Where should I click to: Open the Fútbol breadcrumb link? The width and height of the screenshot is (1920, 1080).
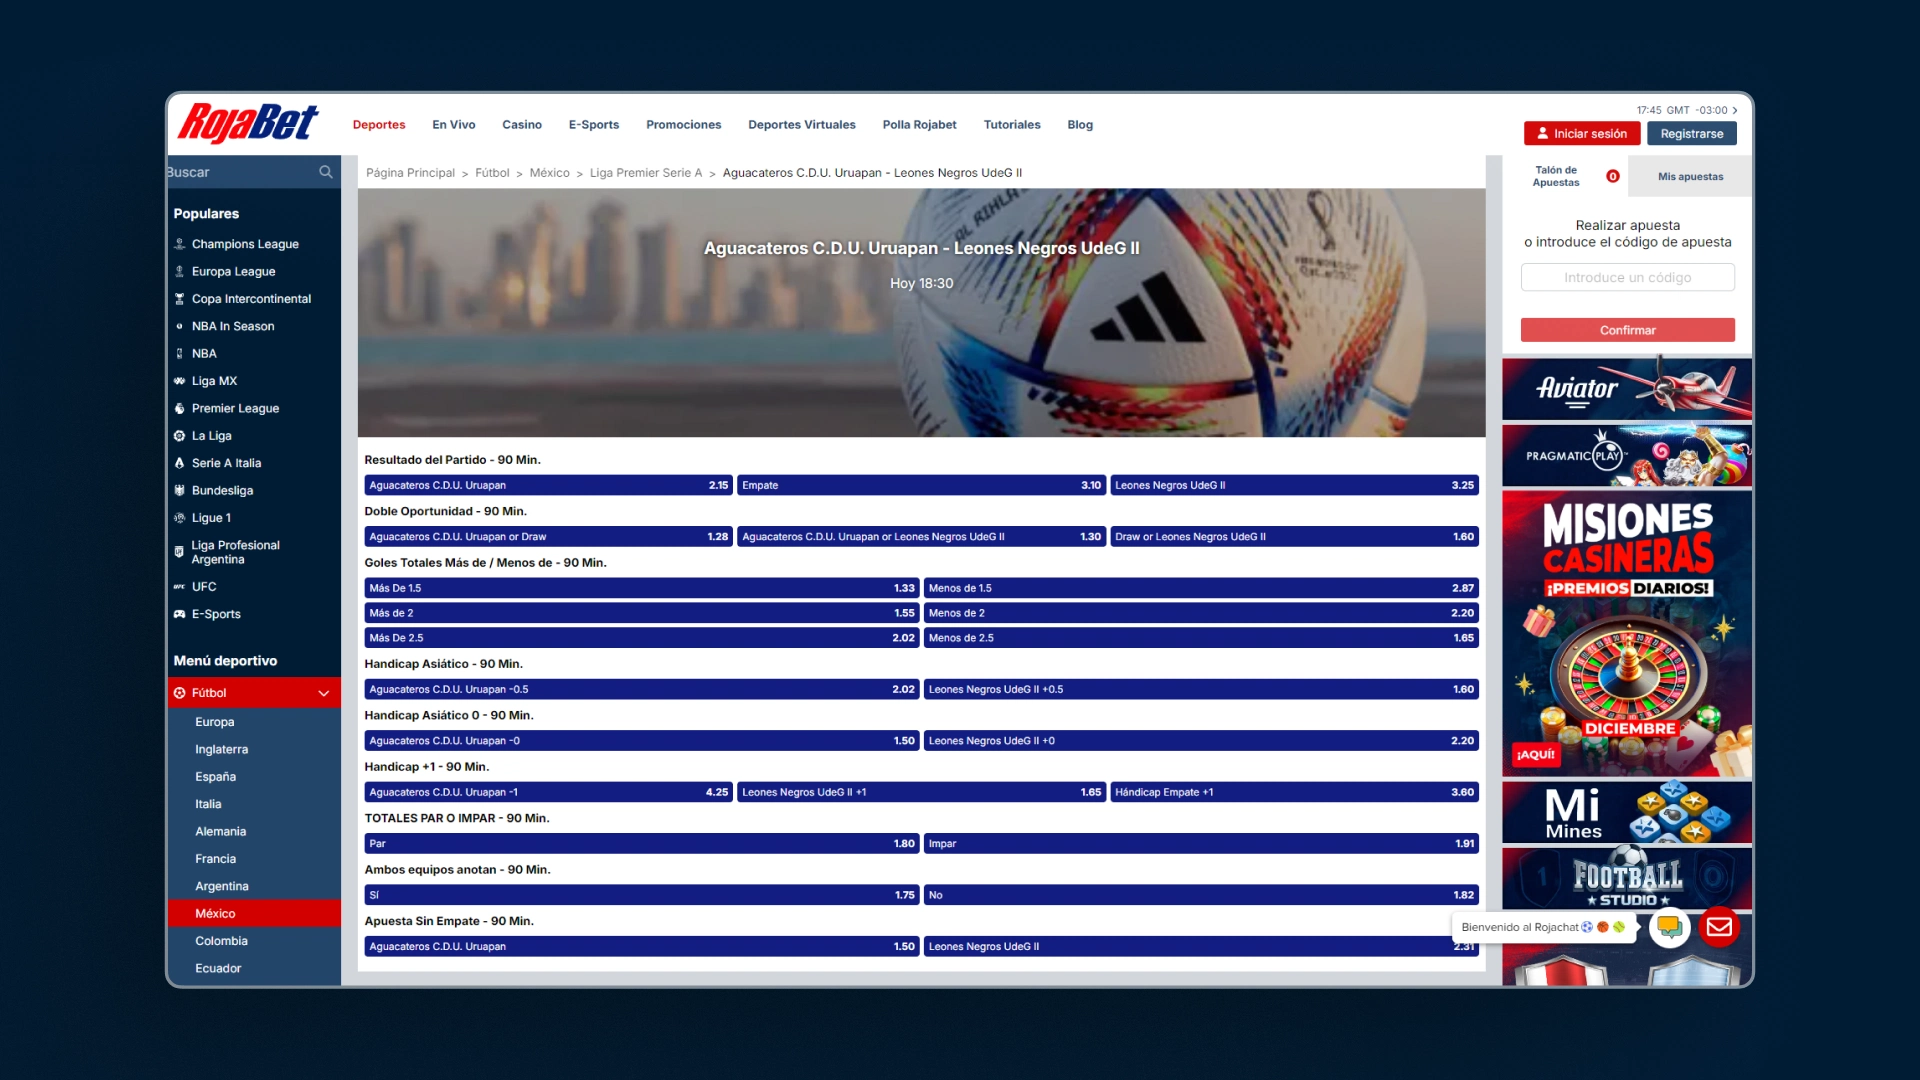492,173
